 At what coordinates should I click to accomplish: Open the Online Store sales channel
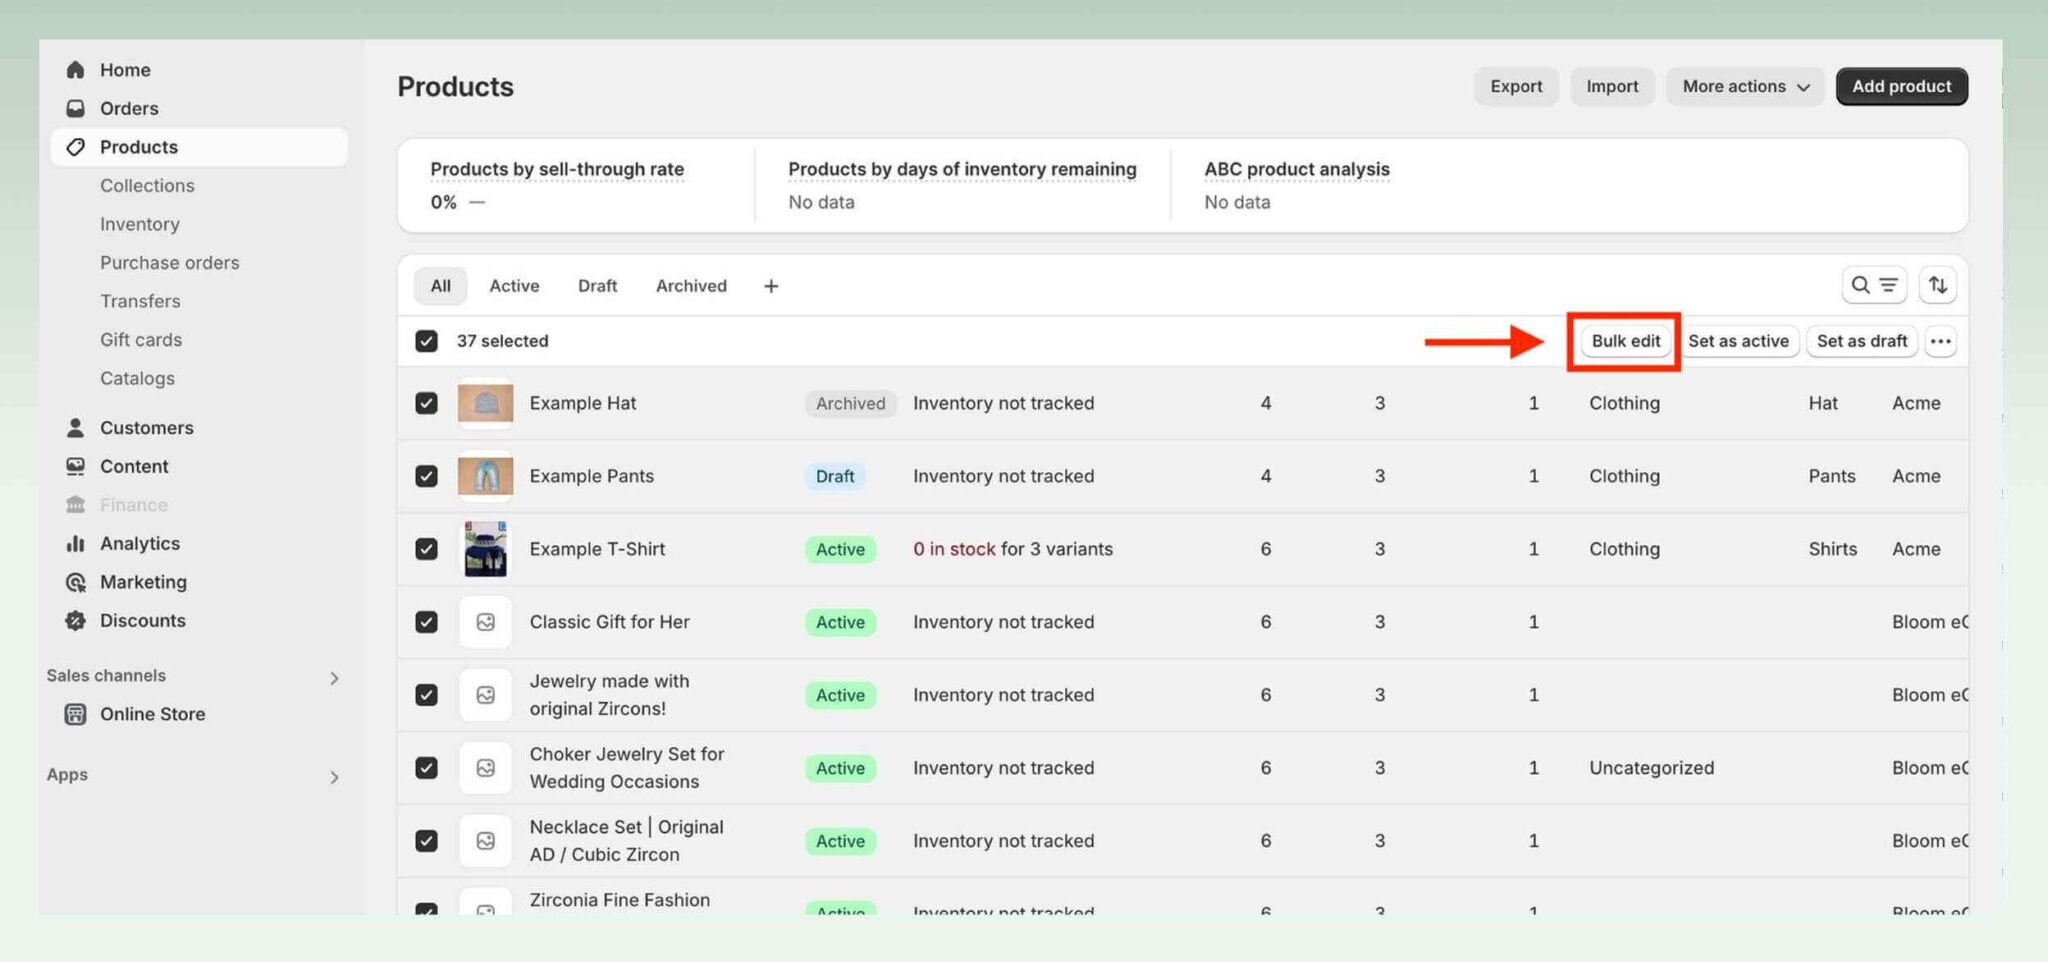point(152,714)
